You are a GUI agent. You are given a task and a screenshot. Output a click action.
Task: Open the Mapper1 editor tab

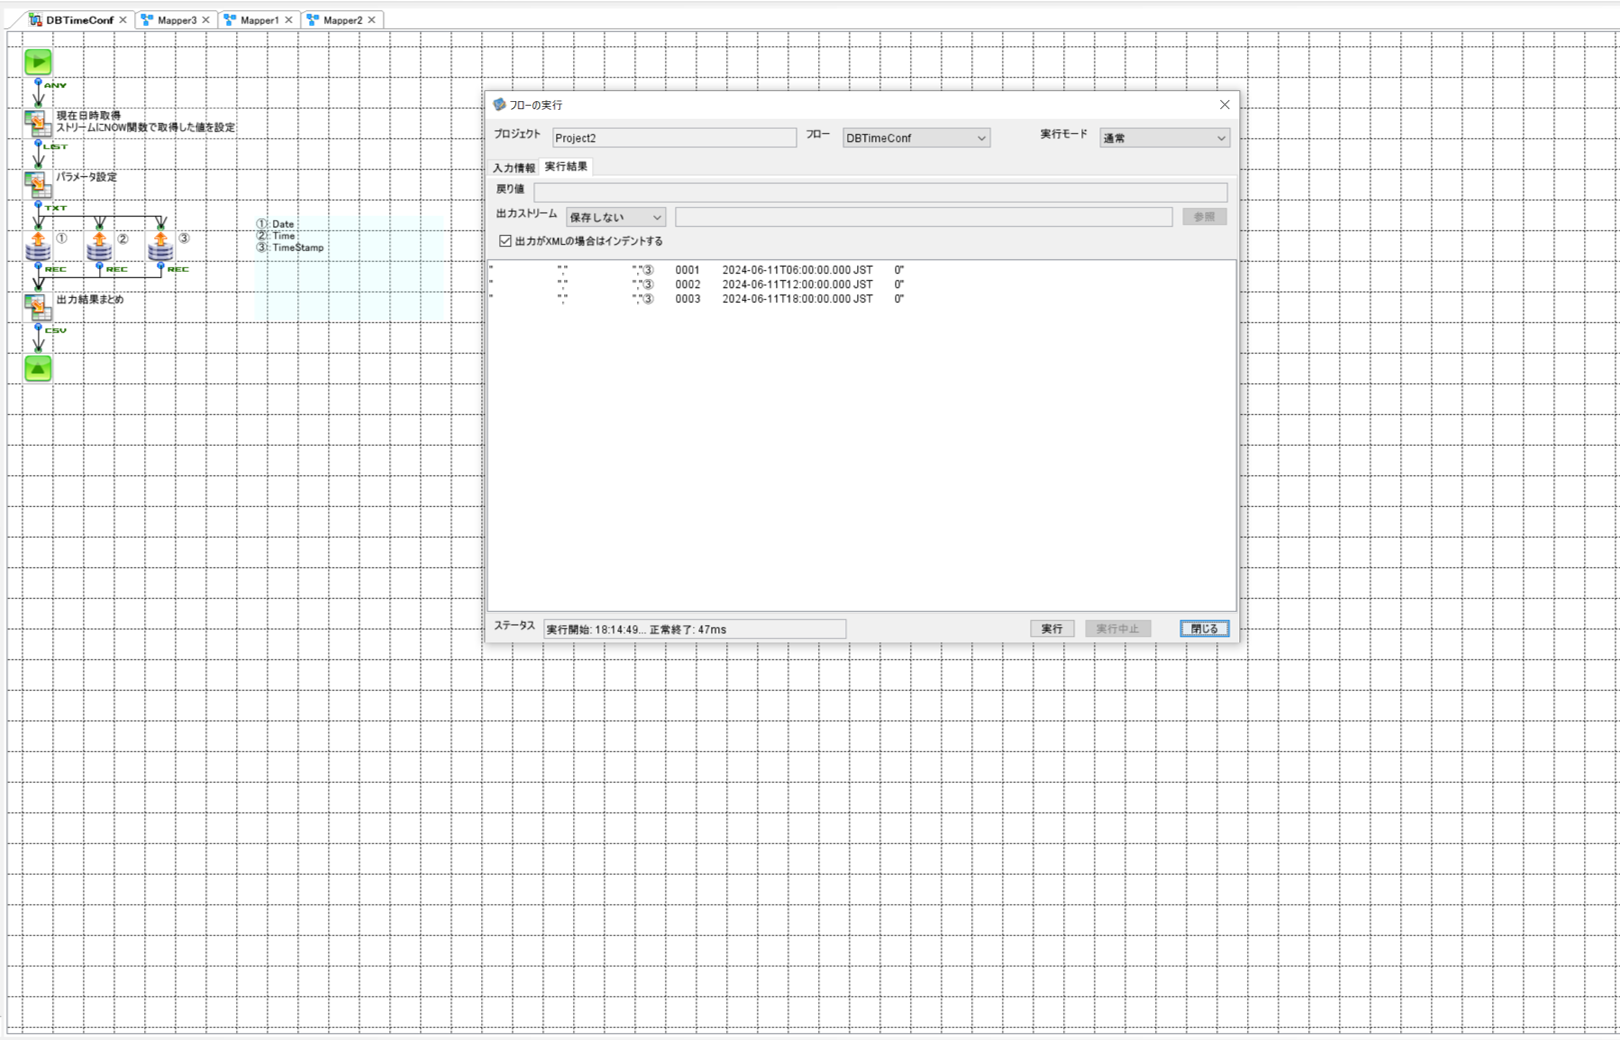pyautogui.click(x=259, y=20)
